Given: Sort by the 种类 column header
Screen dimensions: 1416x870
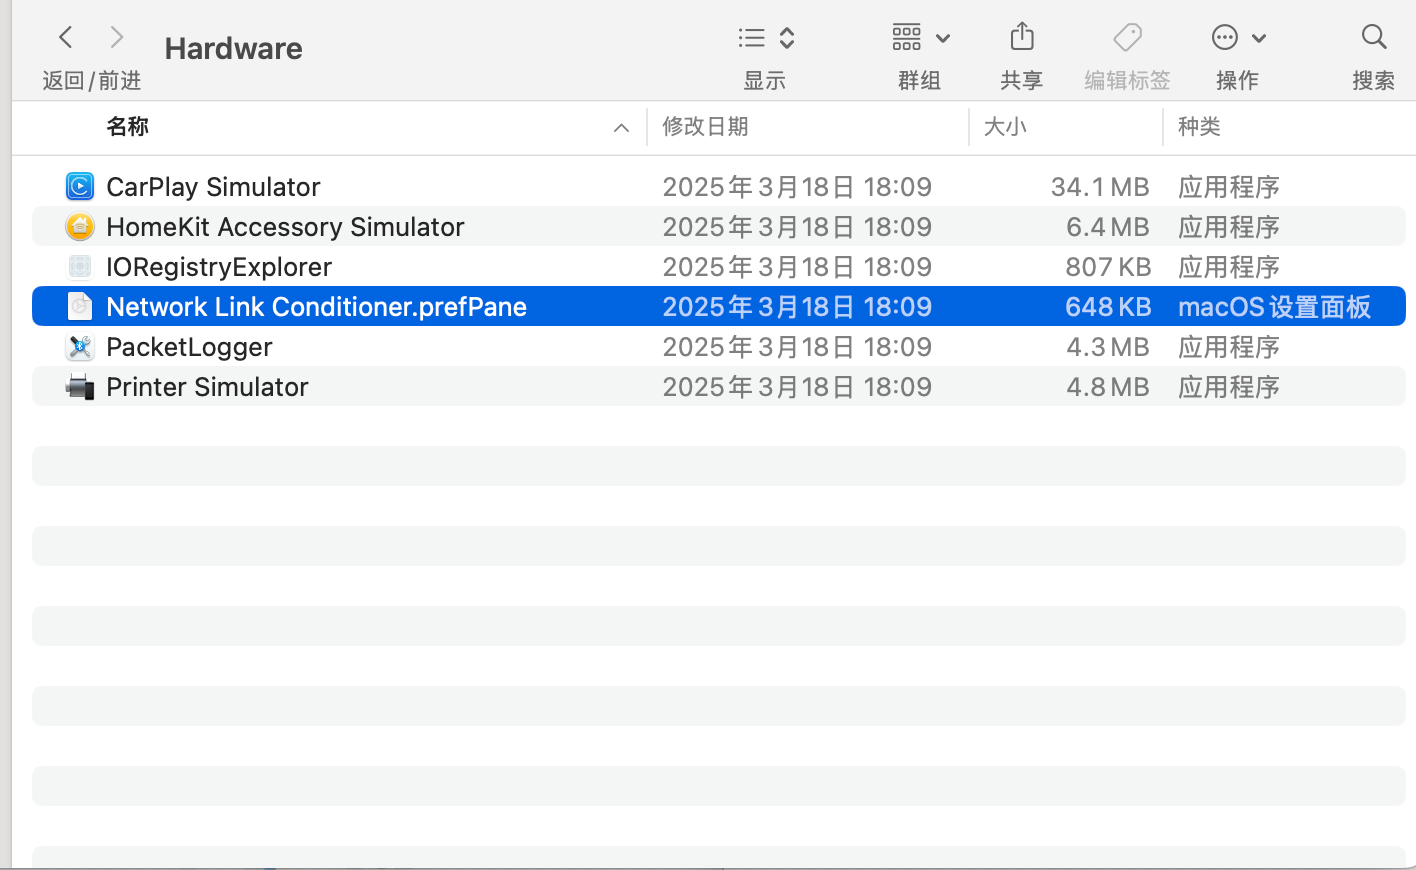Looking at the screenshot, I should (1199, 127).
